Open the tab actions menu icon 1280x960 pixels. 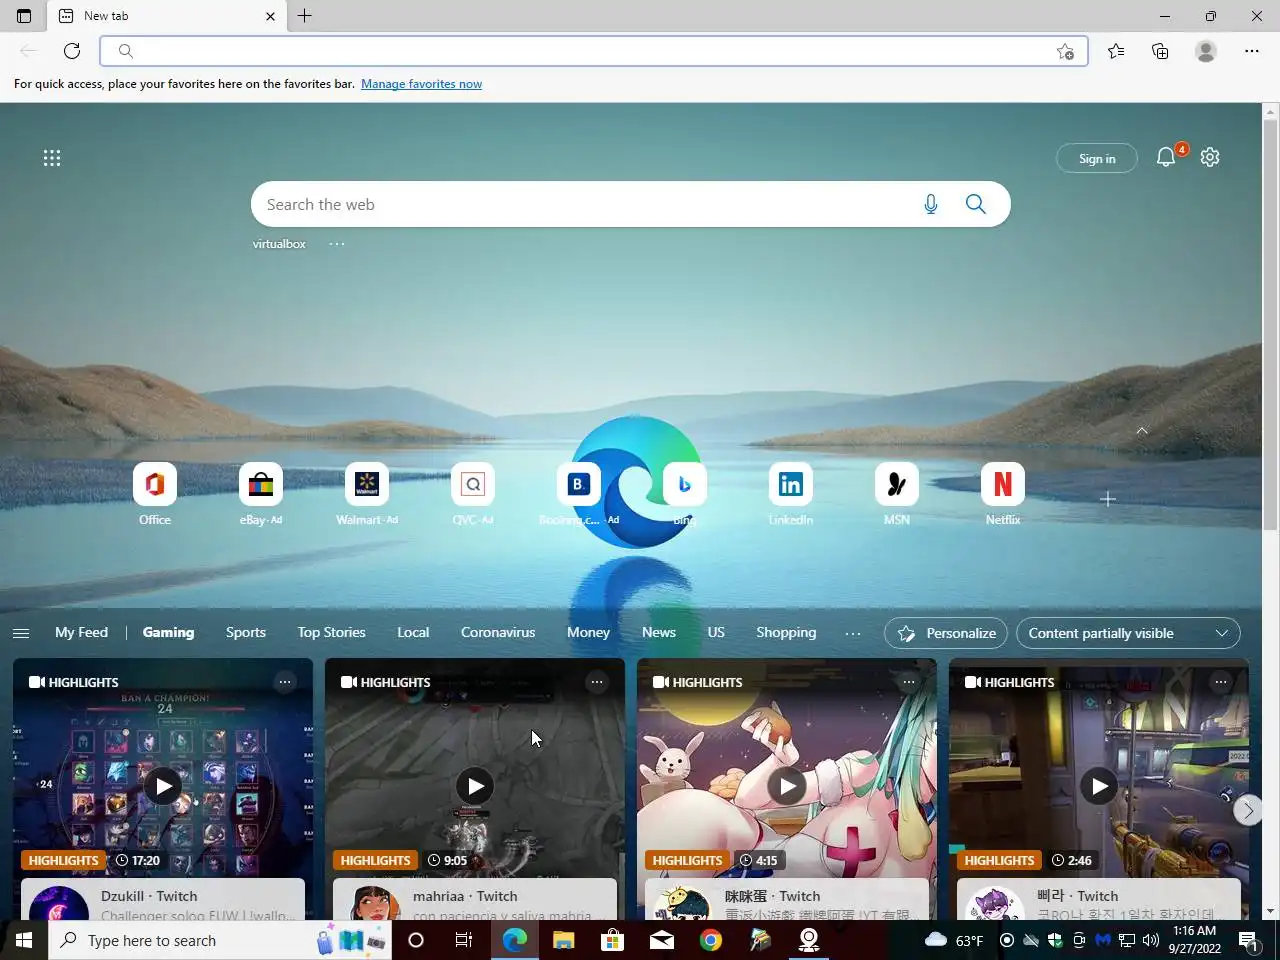[x=24, y=16]
